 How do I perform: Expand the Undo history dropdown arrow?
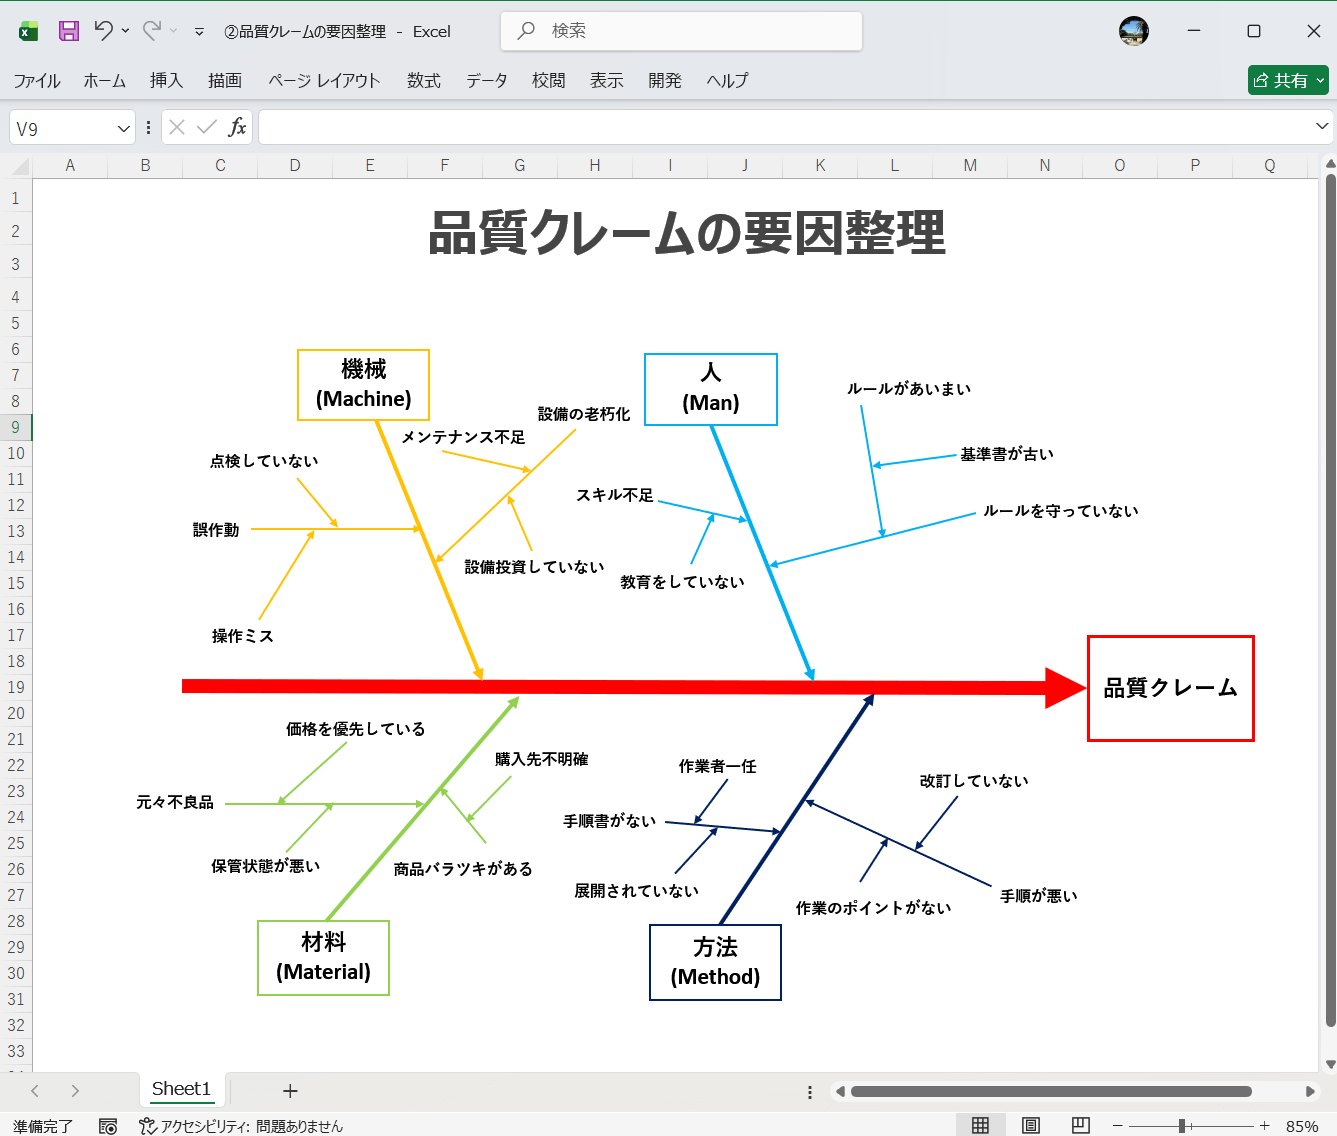tap(124, 31)
